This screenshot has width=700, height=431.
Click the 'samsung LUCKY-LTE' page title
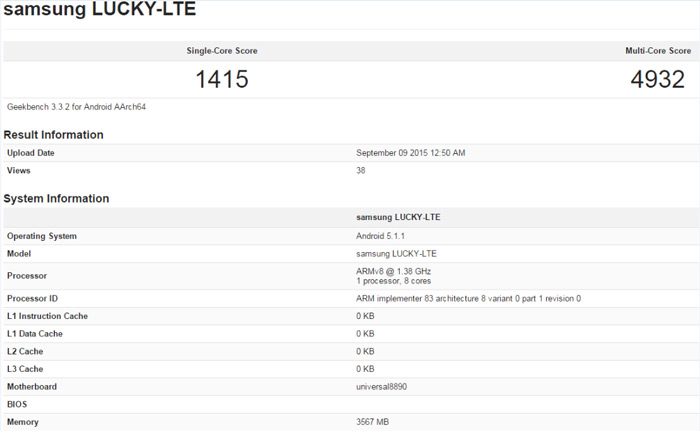[x=100, y=9]
